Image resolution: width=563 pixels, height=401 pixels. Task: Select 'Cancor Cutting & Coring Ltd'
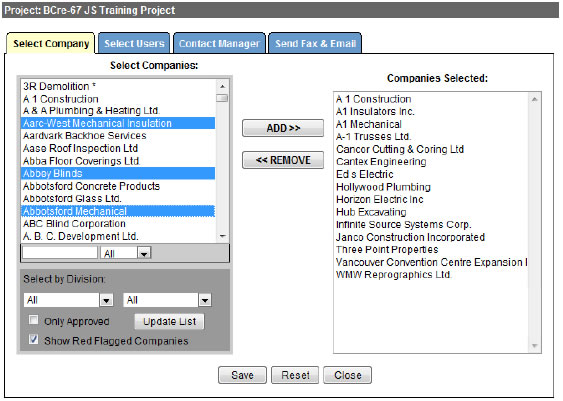[431, 149]
